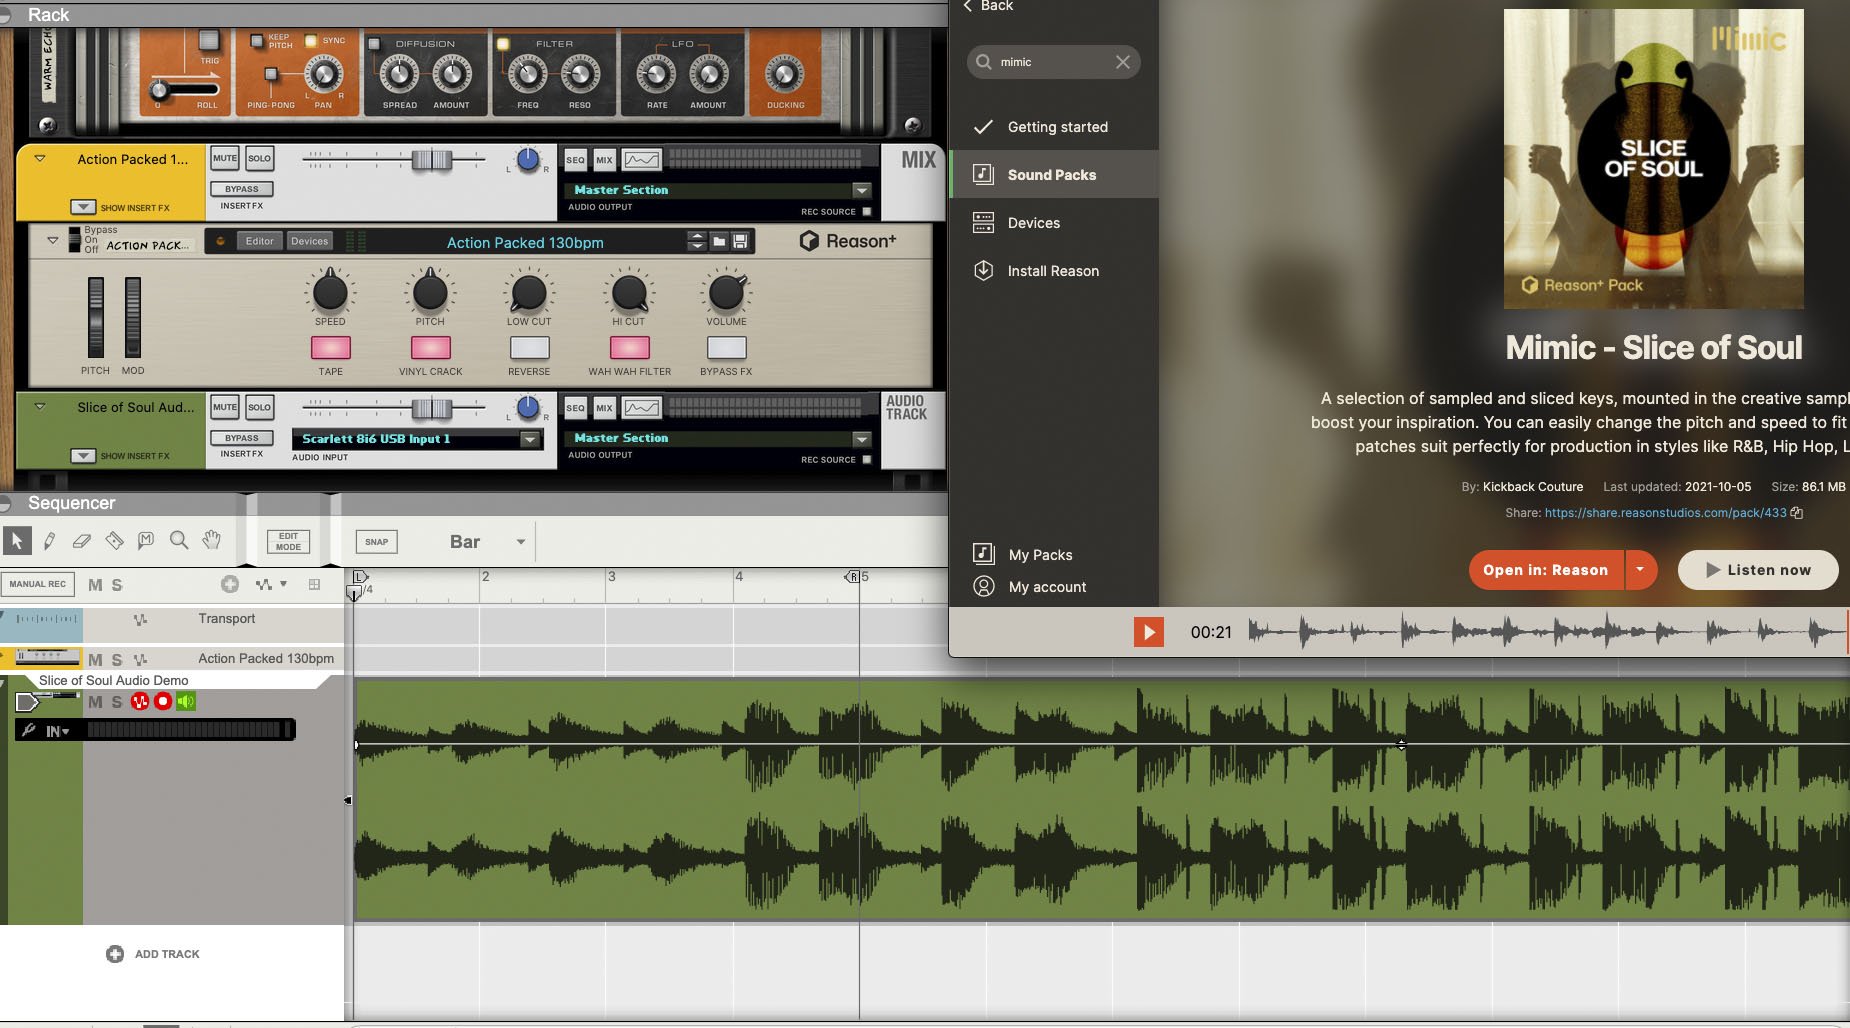Viewport: 1850px width, 1028px height.
Task: Select the Razor tool in the sequencer toolbar
Action: [x=114, y=541]
